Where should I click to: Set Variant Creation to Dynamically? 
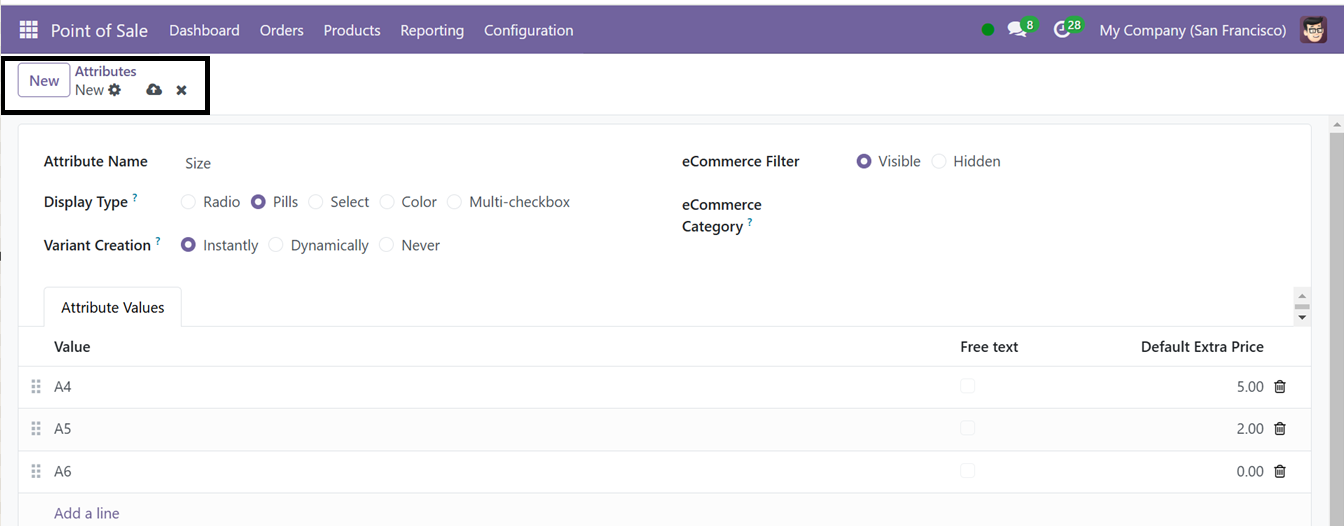coord(276,245)
